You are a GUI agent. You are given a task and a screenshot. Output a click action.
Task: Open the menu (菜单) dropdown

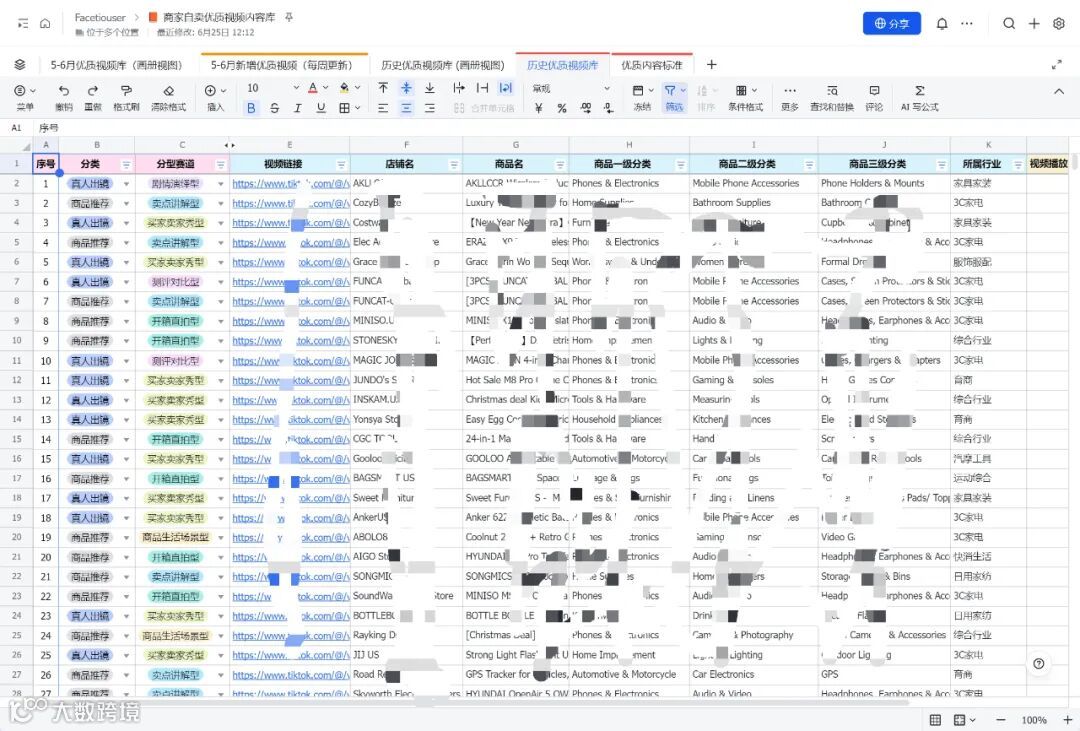coord(25,97)
